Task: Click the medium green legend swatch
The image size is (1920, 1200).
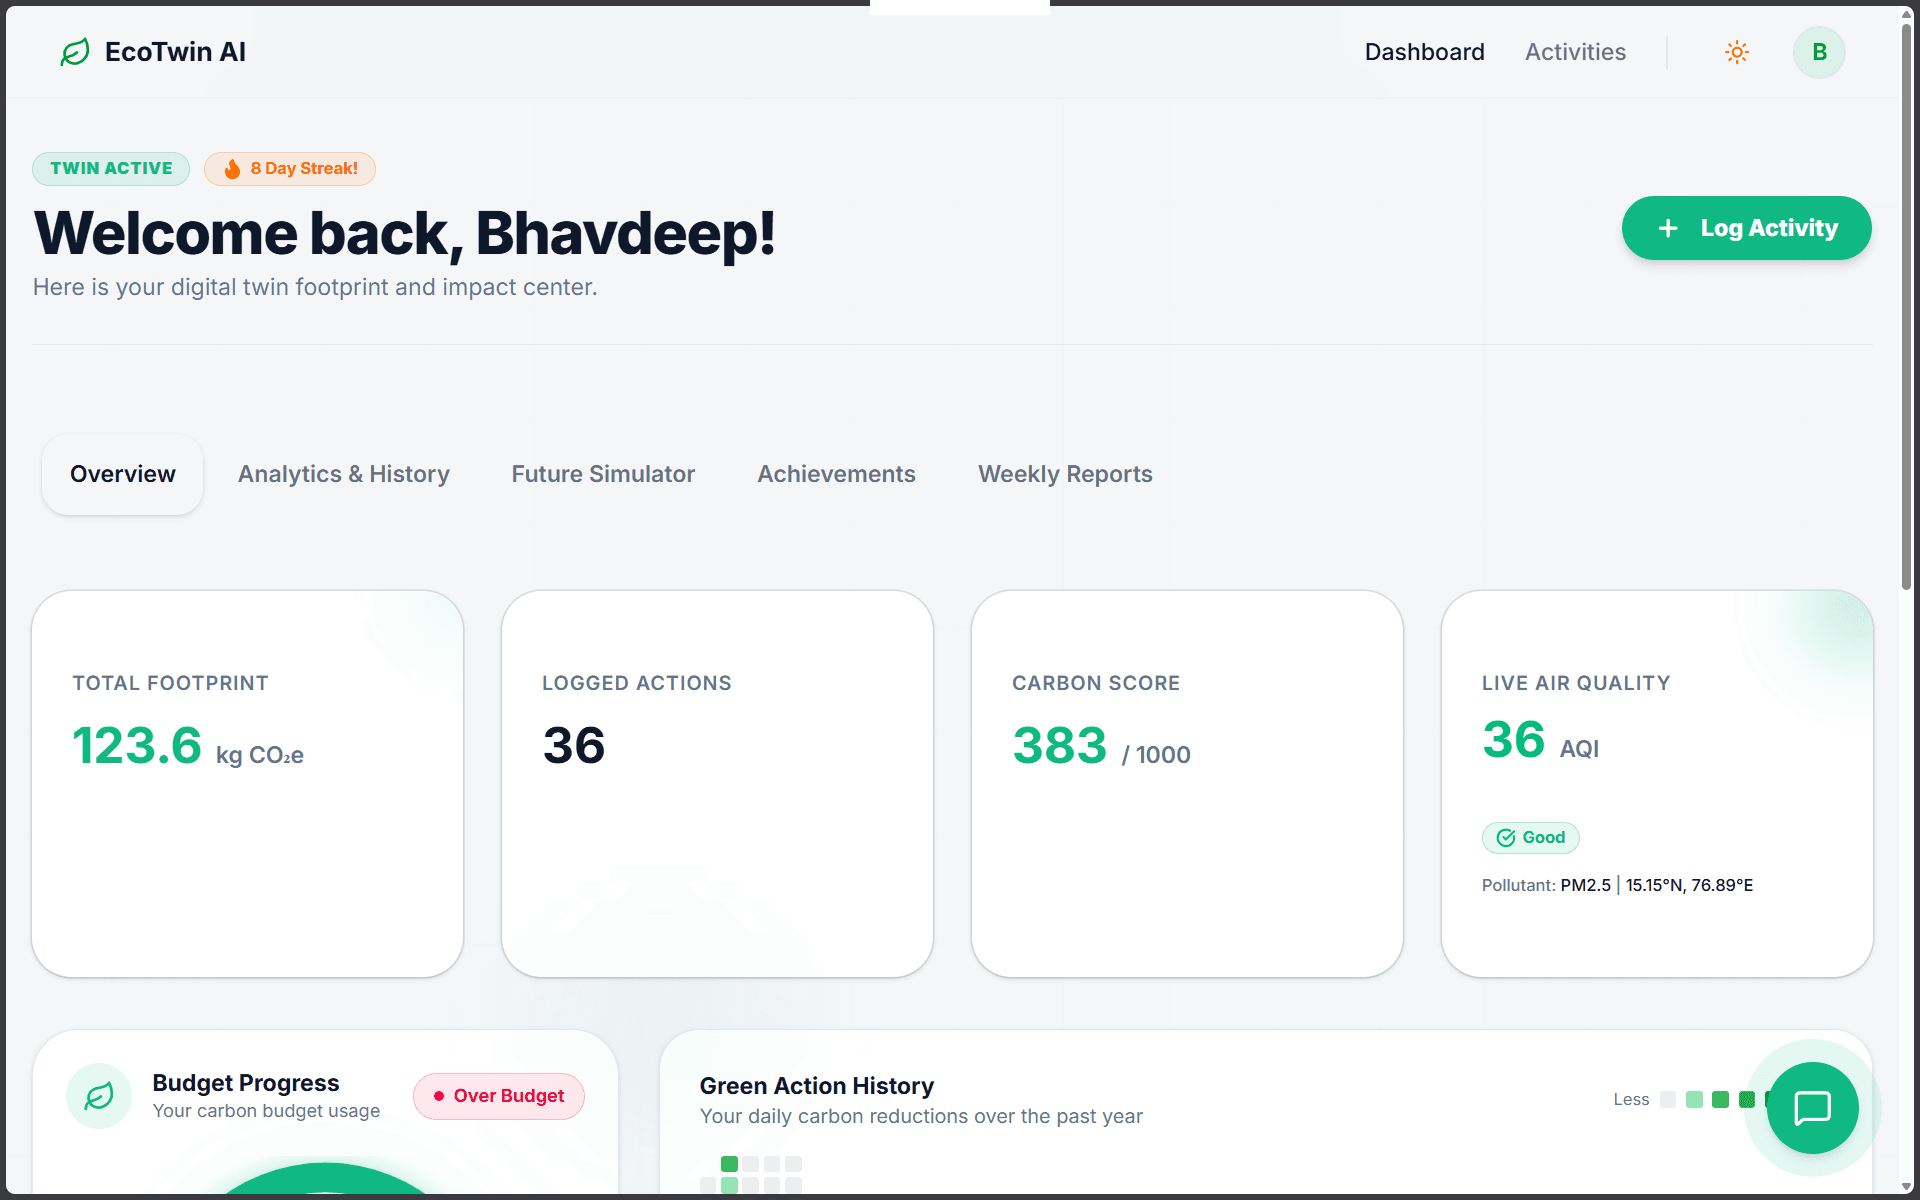Action: (x=1720, y=1100)
